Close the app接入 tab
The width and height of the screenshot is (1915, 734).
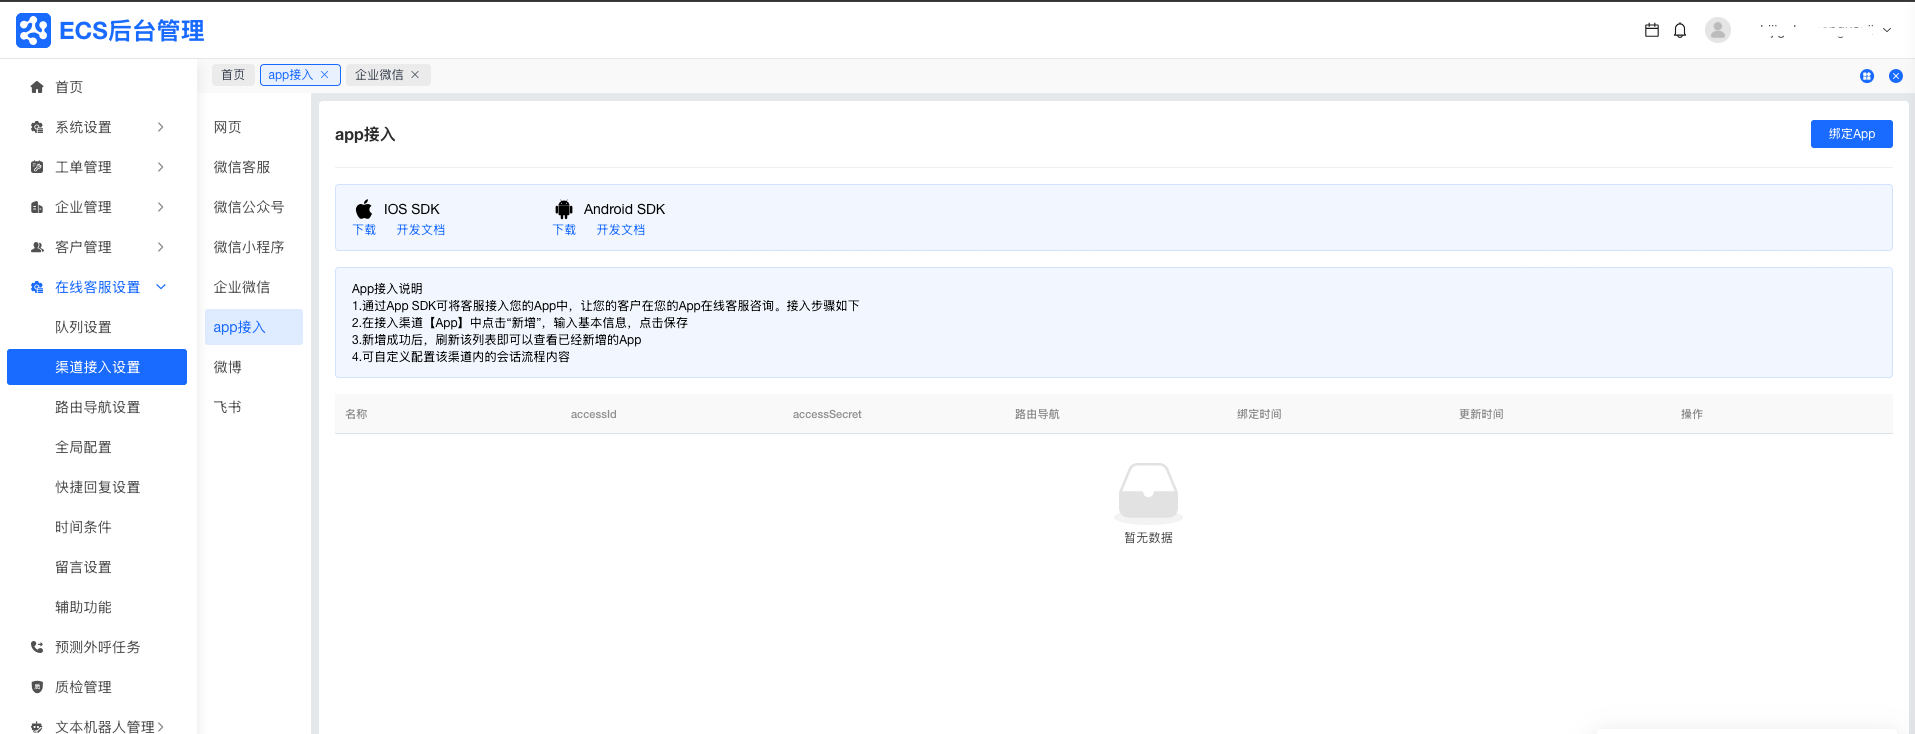click(325, 75)
